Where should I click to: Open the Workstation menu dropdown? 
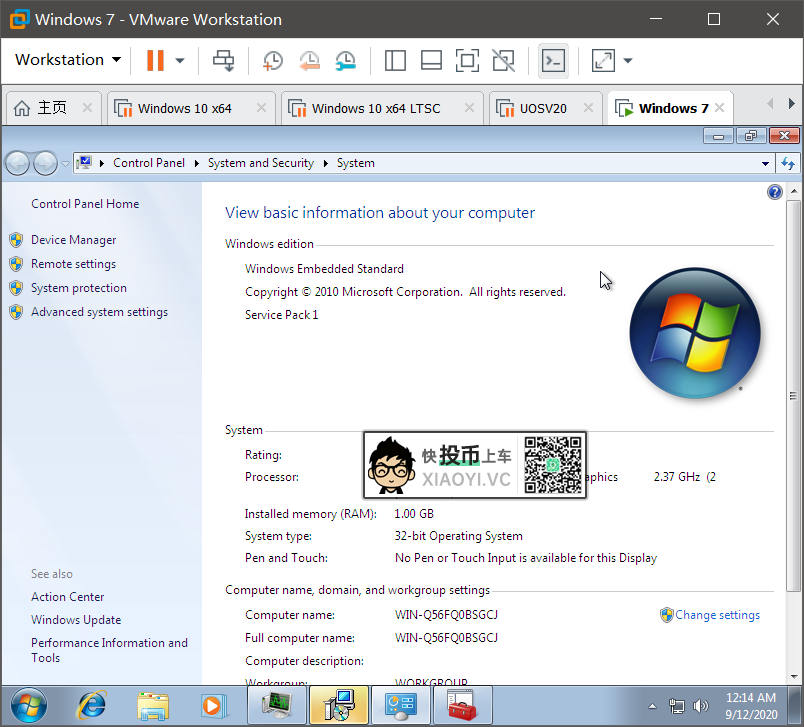(x=68, y=60)
